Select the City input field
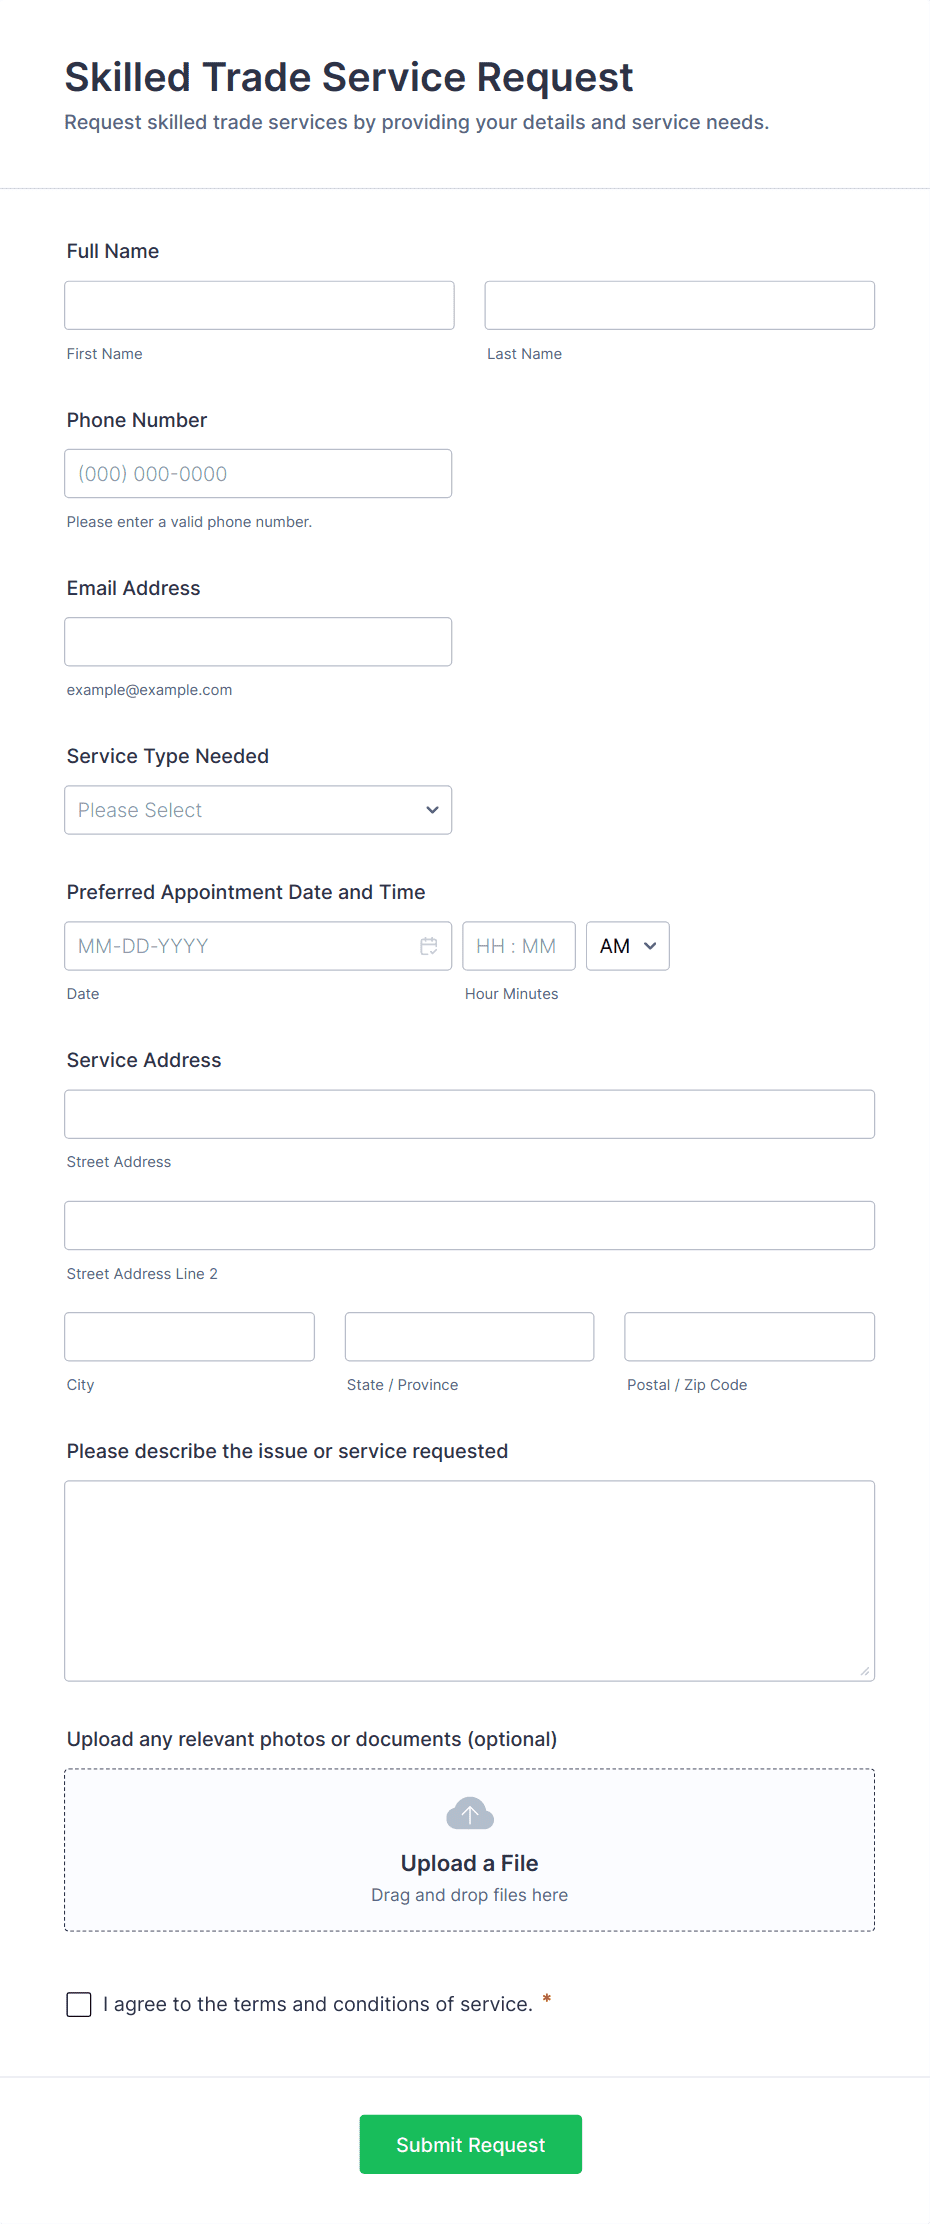 (x=189, y=1336)
